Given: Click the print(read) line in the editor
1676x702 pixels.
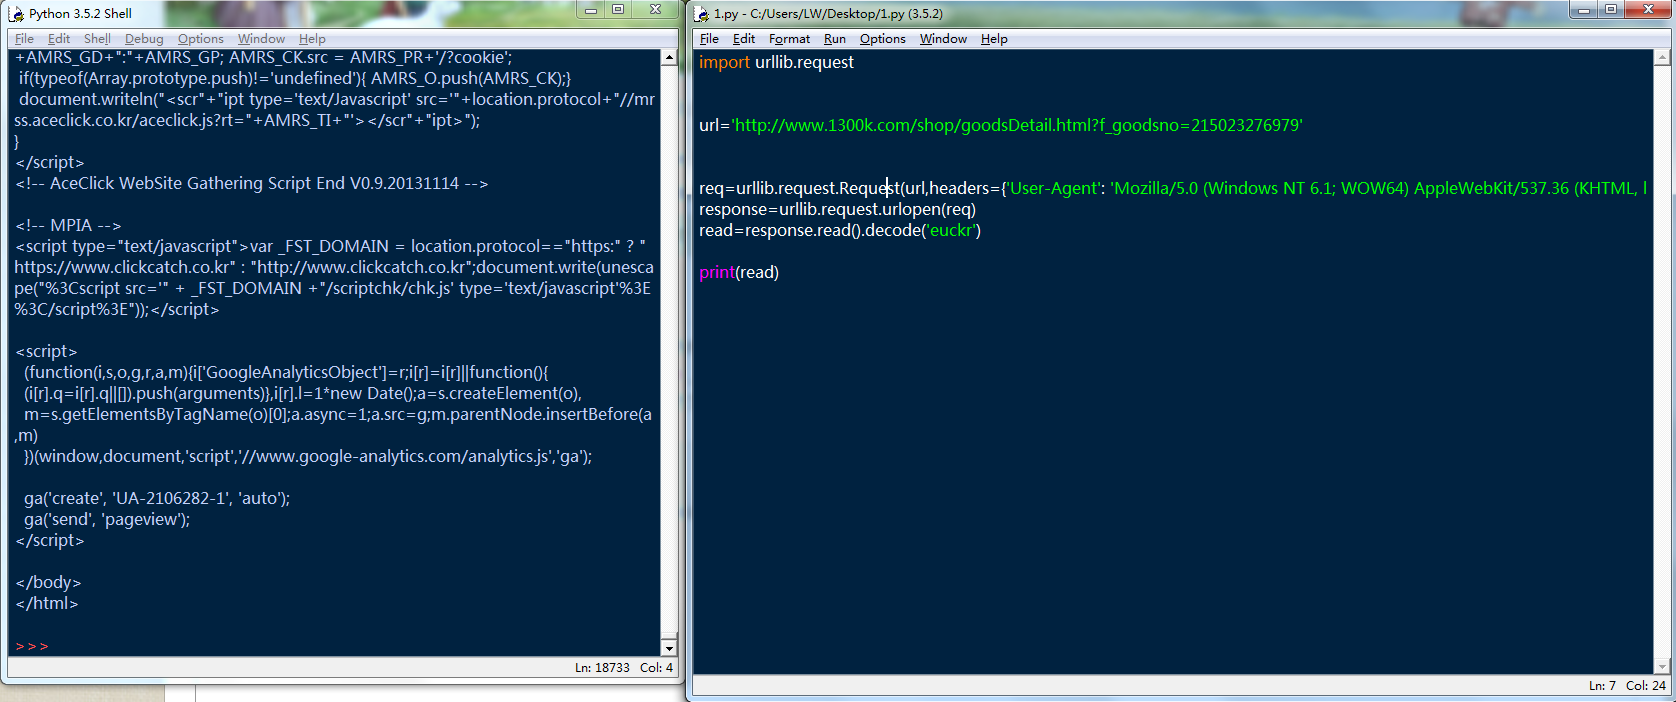Looking at the screenshot, I should [x=738, y=272].
